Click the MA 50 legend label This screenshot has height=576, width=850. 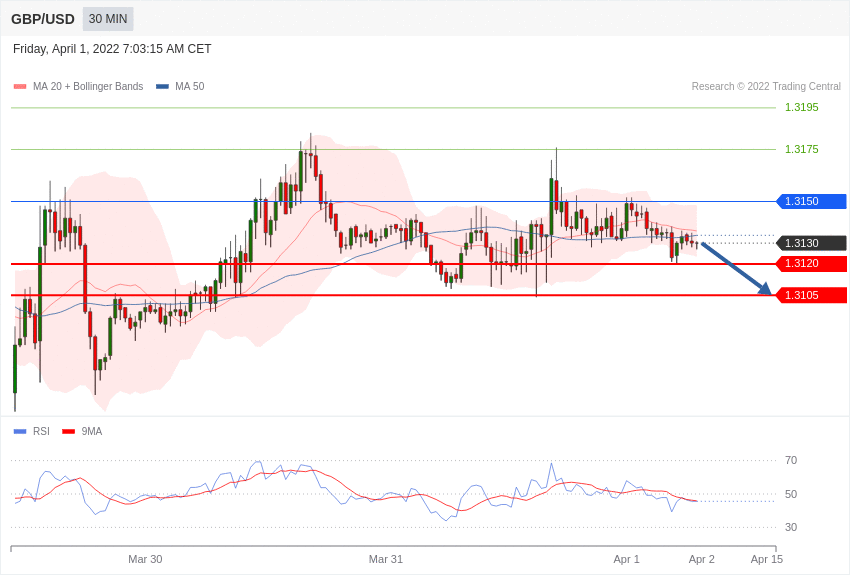point(190,87)
